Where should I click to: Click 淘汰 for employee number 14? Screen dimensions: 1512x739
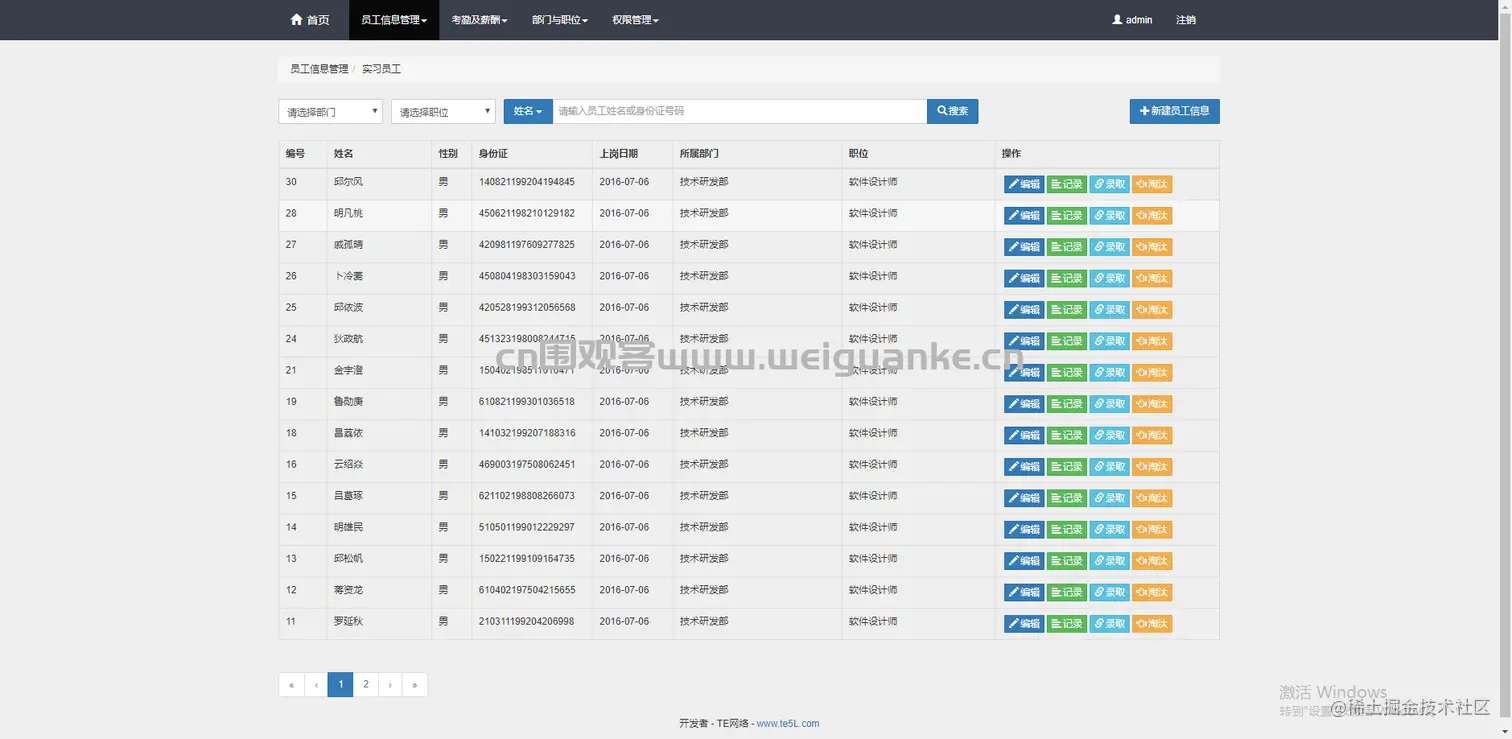pos(1152,529)
